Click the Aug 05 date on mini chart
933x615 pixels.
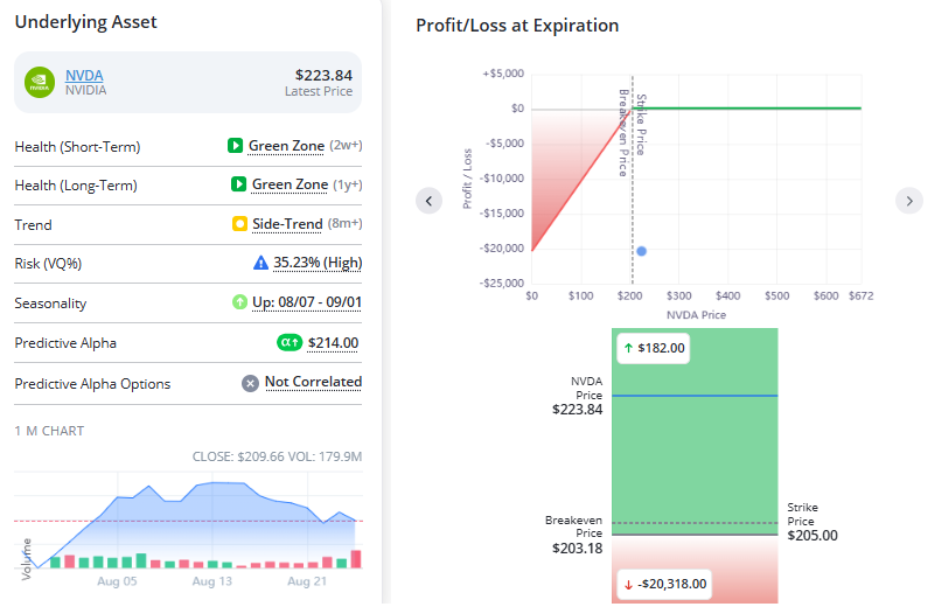pos(117,581)
